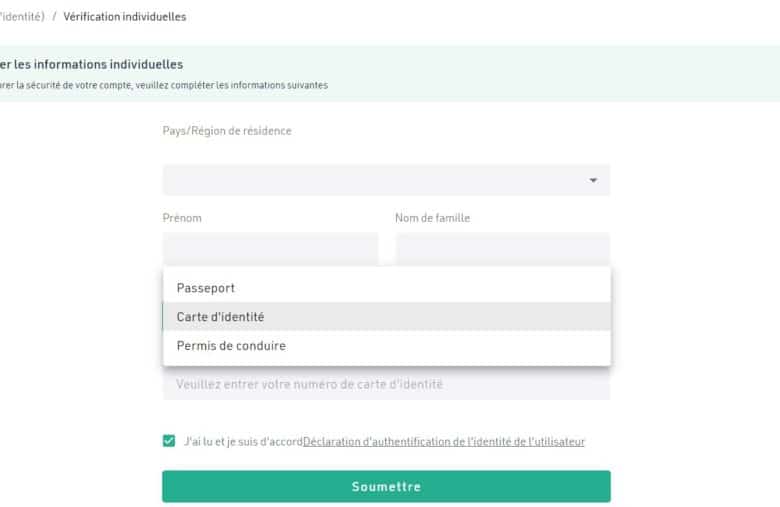Open the Déclaration d'authentification de l'identité link
Image resolution: width=780 pixels, height=507 pixels.
[x=444, y=441]
